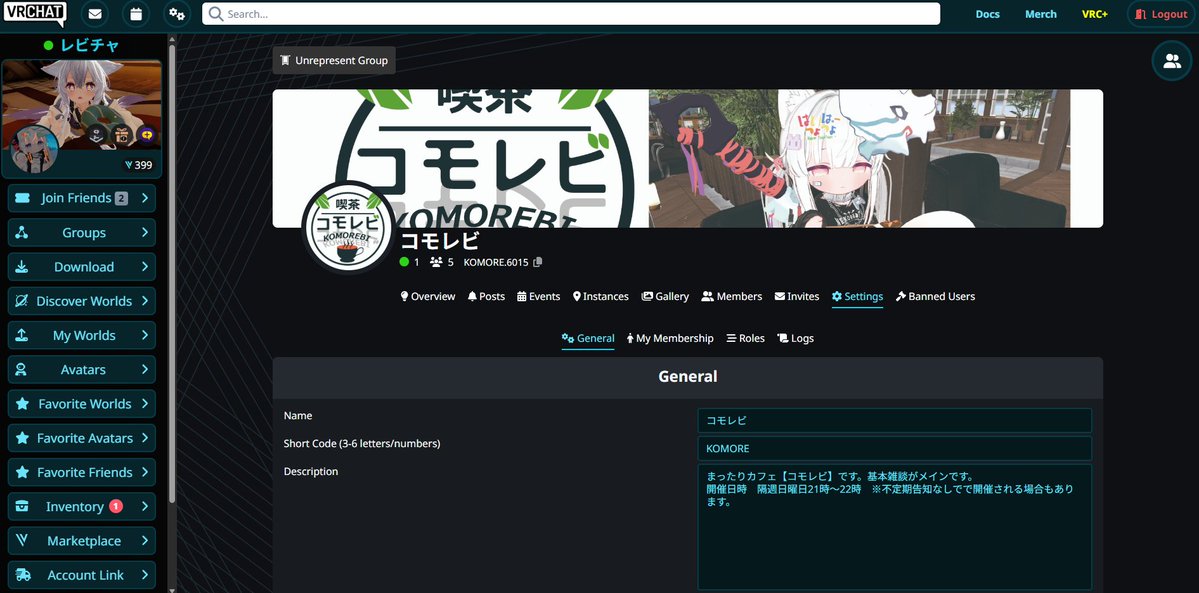
Task: Click the Avatars person icon in sidebar
Action: click(21, 370)
